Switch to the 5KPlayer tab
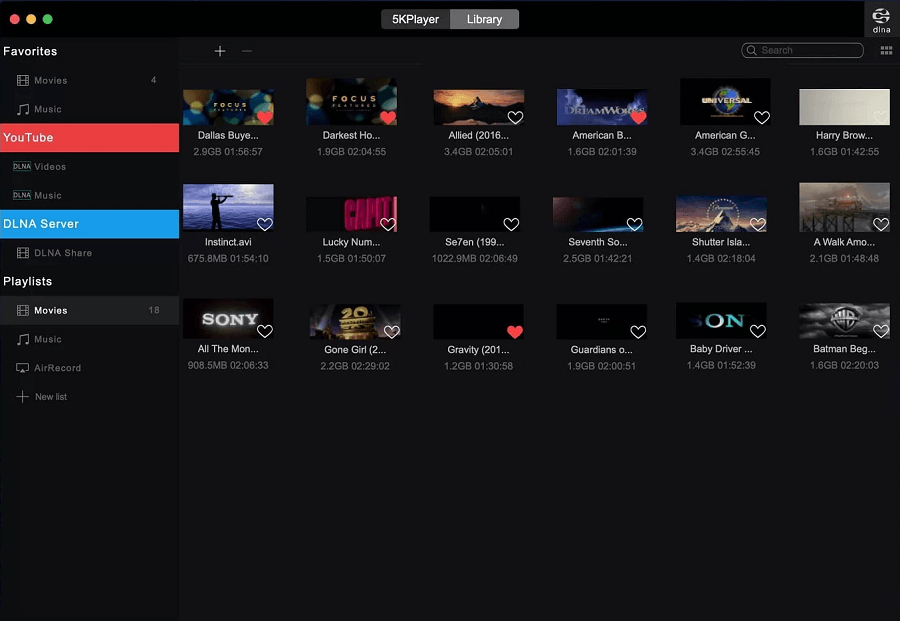The height and width of the screenshot is (621, 900). [x=416, y=19]
